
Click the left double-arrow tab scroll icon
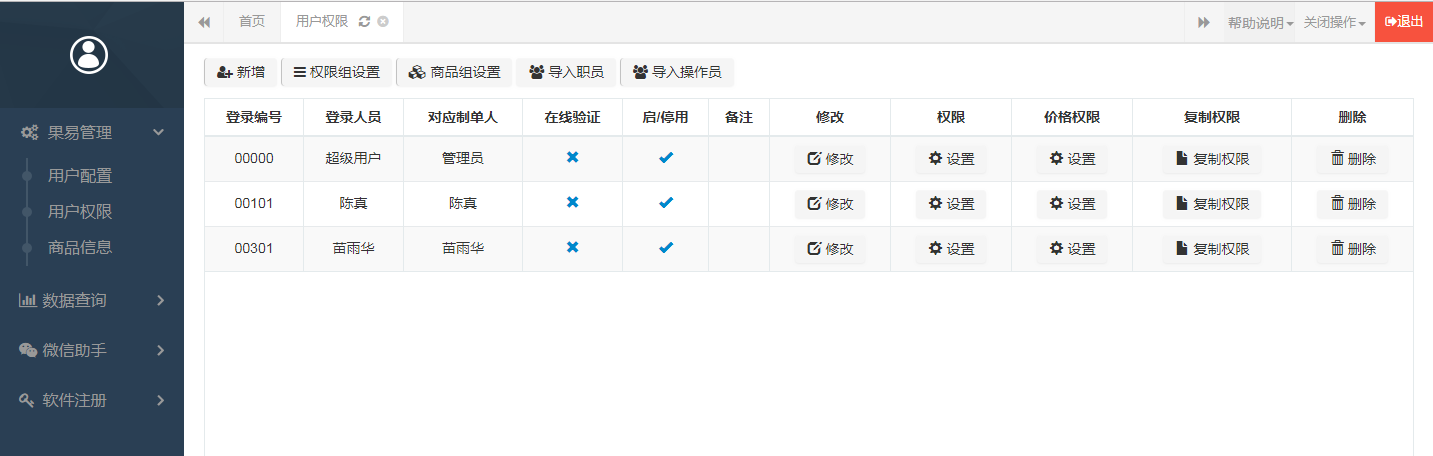tap(204, 22)
